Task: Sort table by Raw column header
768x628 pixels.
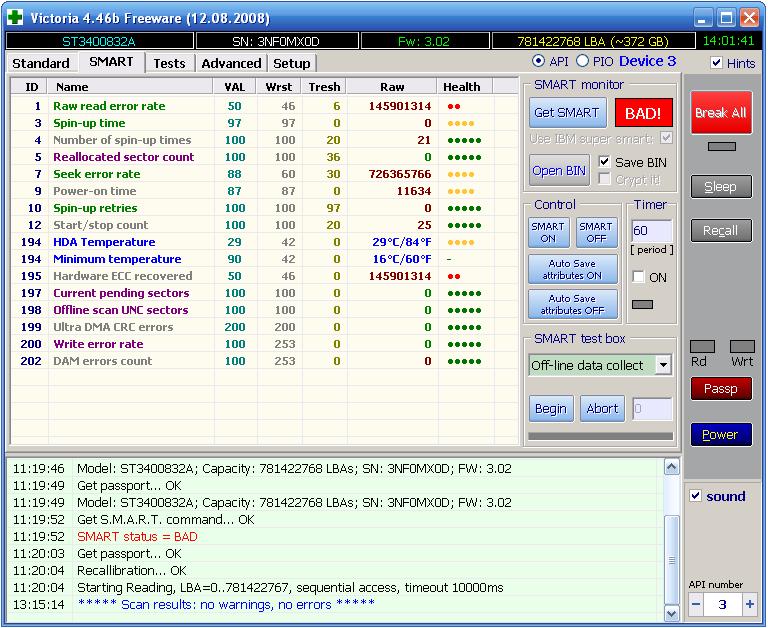Action: [392, 87]
